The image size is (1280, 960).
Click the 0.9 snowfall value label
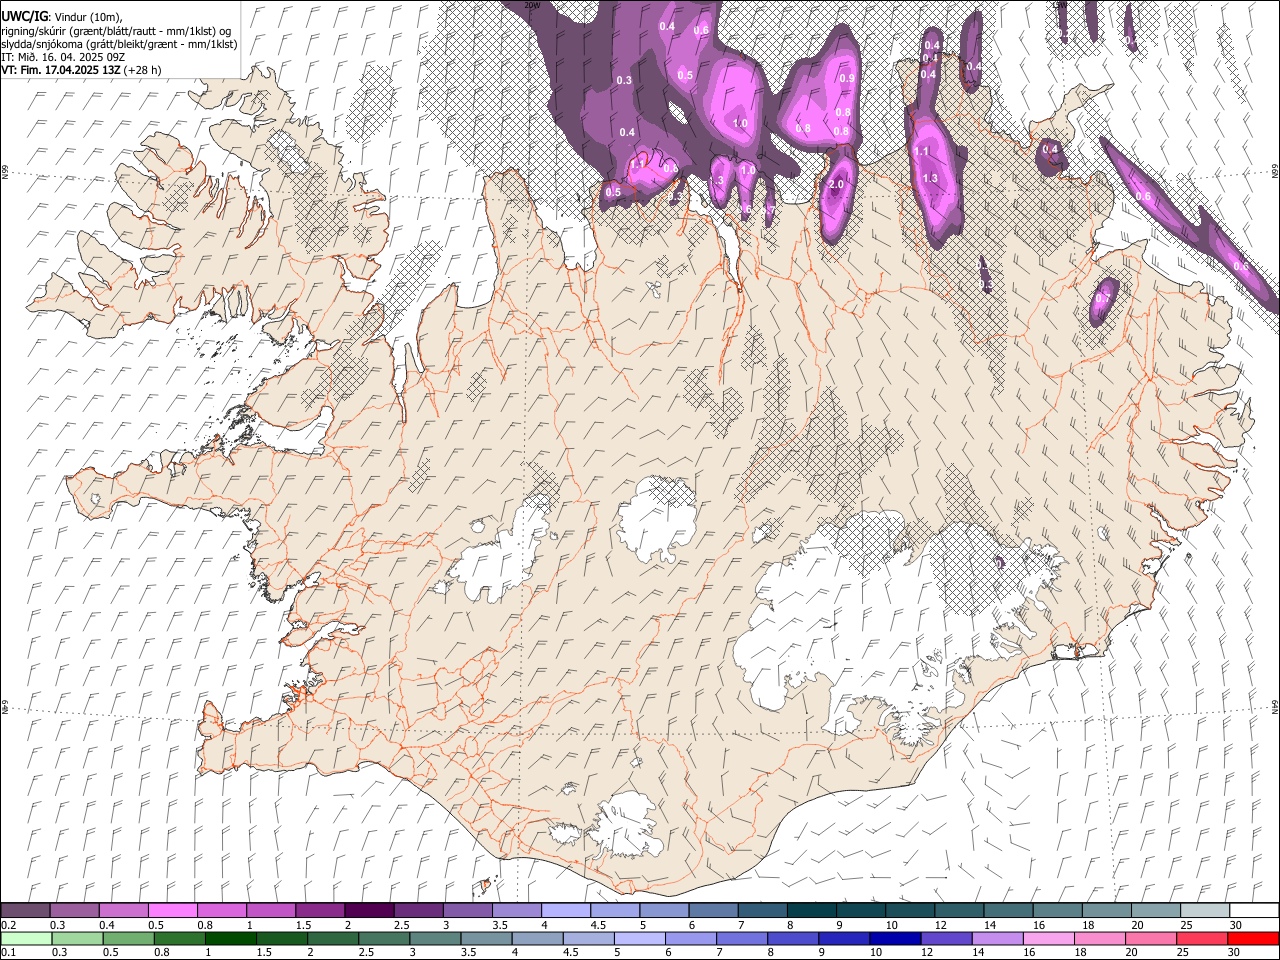pos(847,78)
